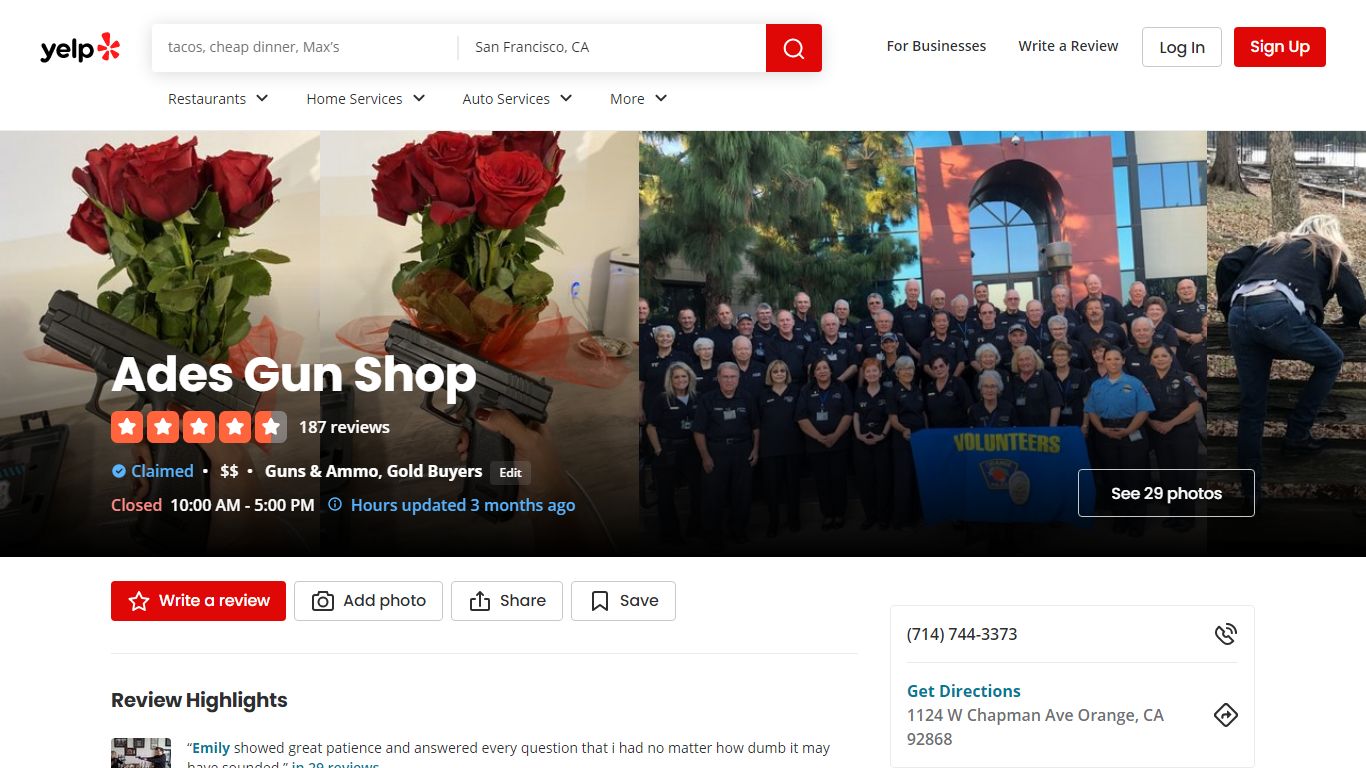Click the Get Directions link

tap(964, 691)
